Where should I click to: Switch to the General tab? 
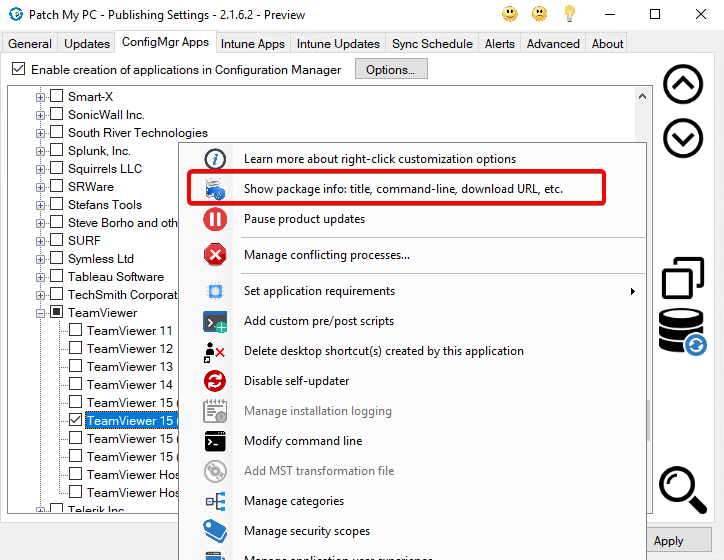[x=30, y=44]
